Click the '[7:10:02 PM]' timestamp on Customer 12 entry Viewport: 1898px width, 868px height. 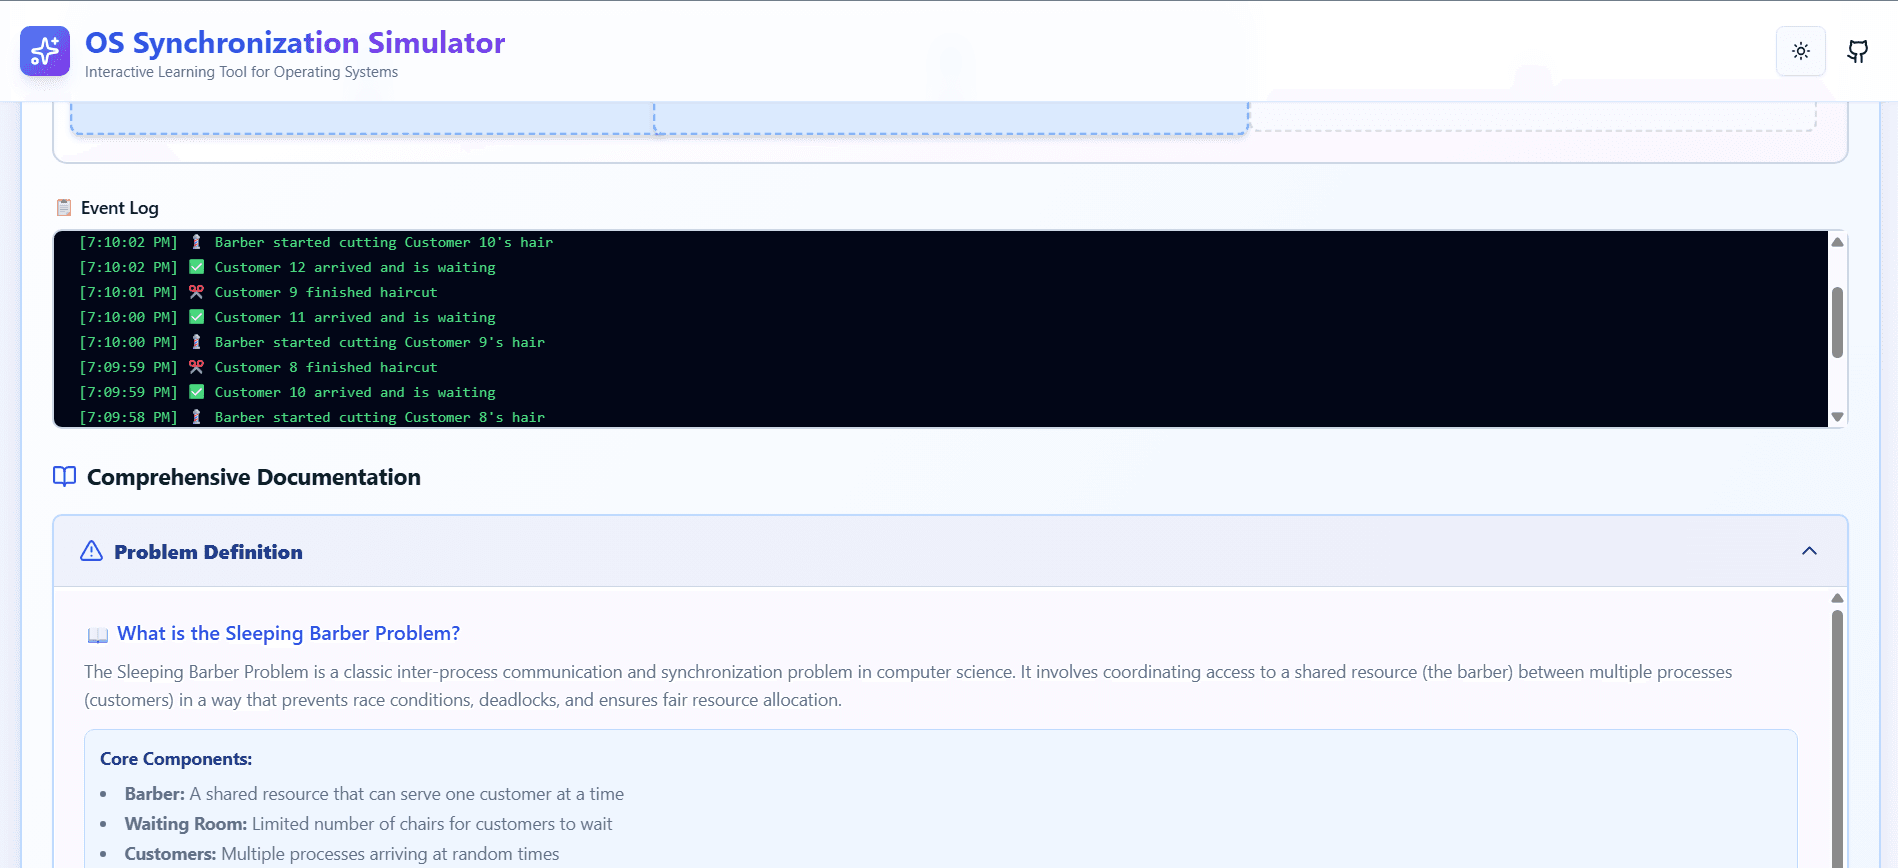[128, 267]
